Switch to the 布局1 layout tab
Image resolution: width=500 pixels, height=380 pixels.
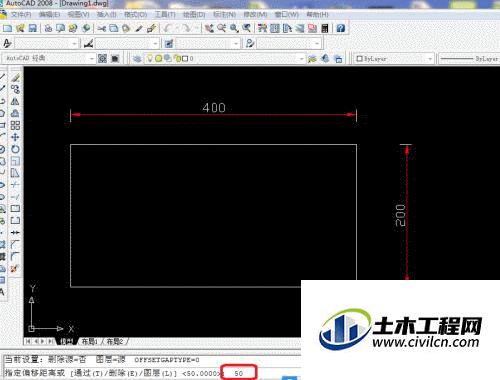pos(89,341)
